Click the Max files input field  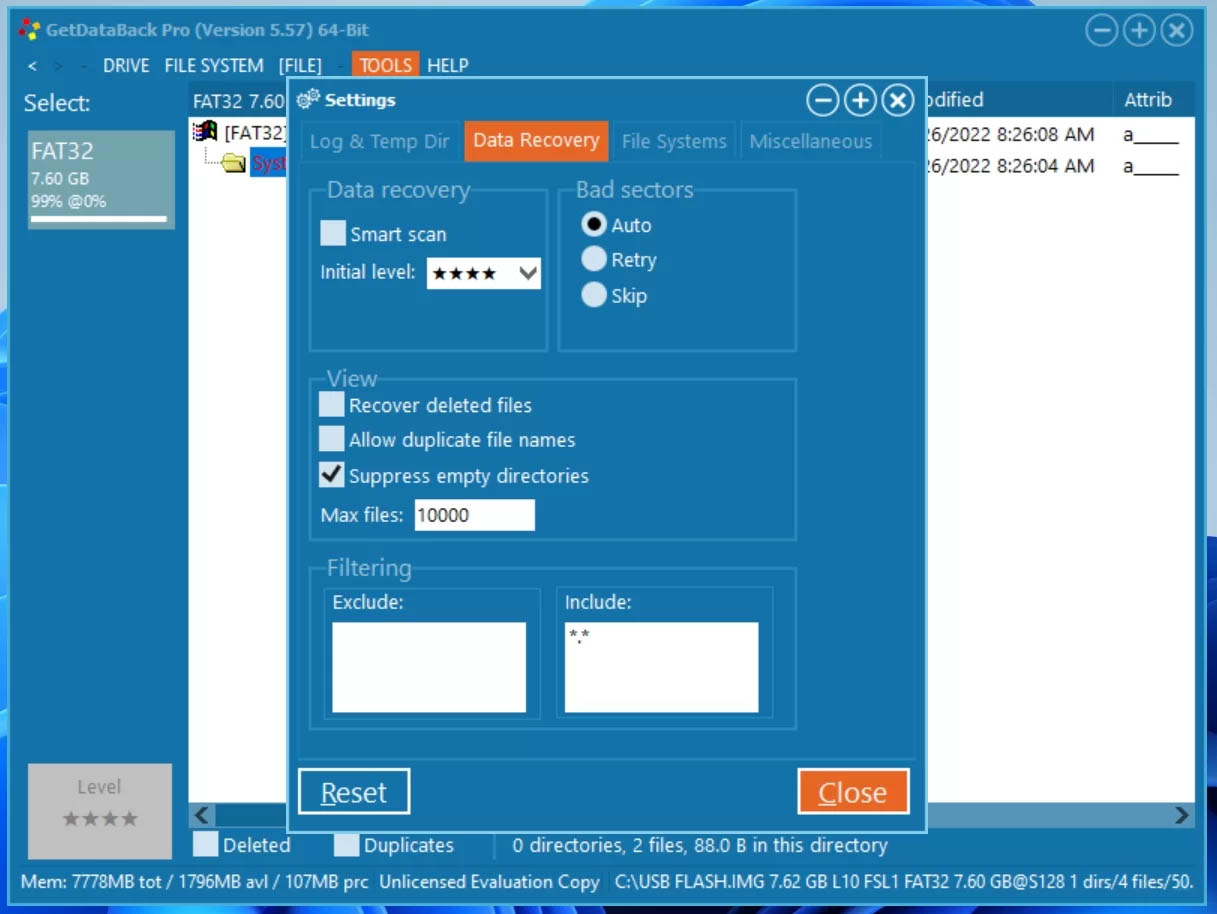475,515
